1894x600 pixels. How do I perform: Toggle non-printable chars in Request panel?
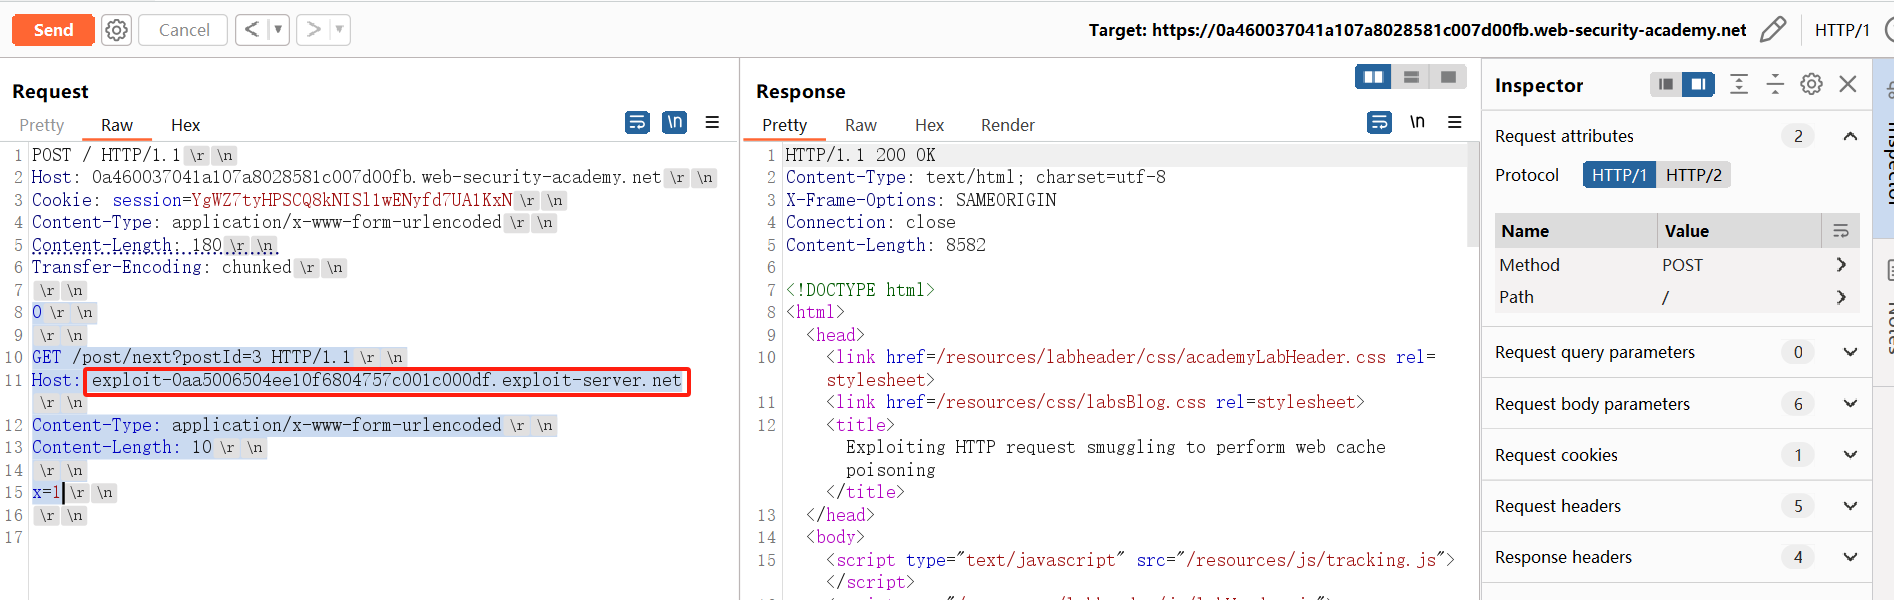[x=675, y=122]
